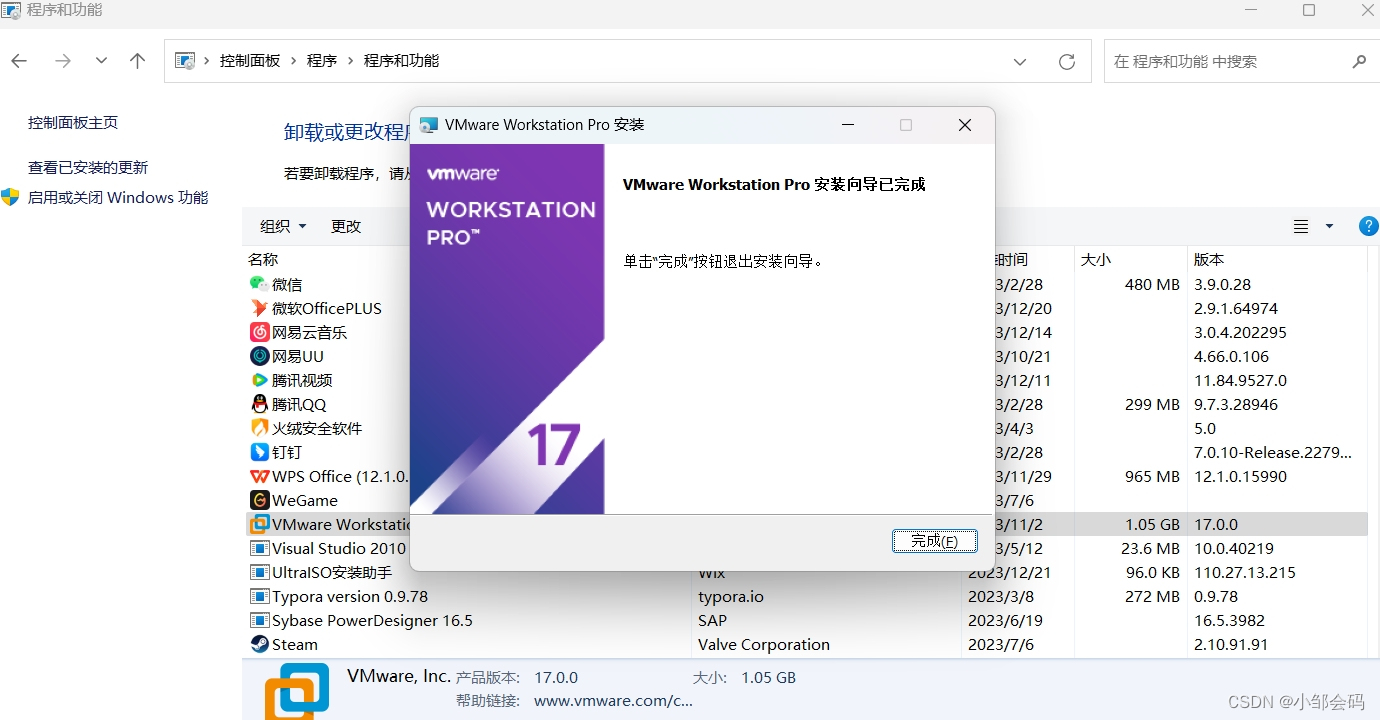
Task: Click the WeGame icon
Action: click(x=259, y=500)
